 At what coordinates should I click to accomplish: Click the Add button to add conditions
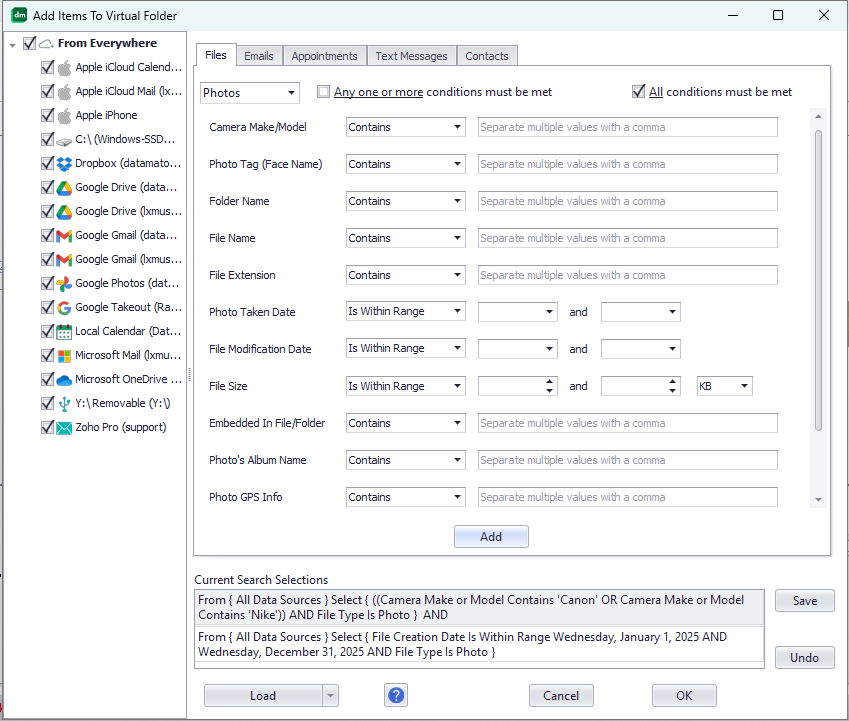coord(491,536)
